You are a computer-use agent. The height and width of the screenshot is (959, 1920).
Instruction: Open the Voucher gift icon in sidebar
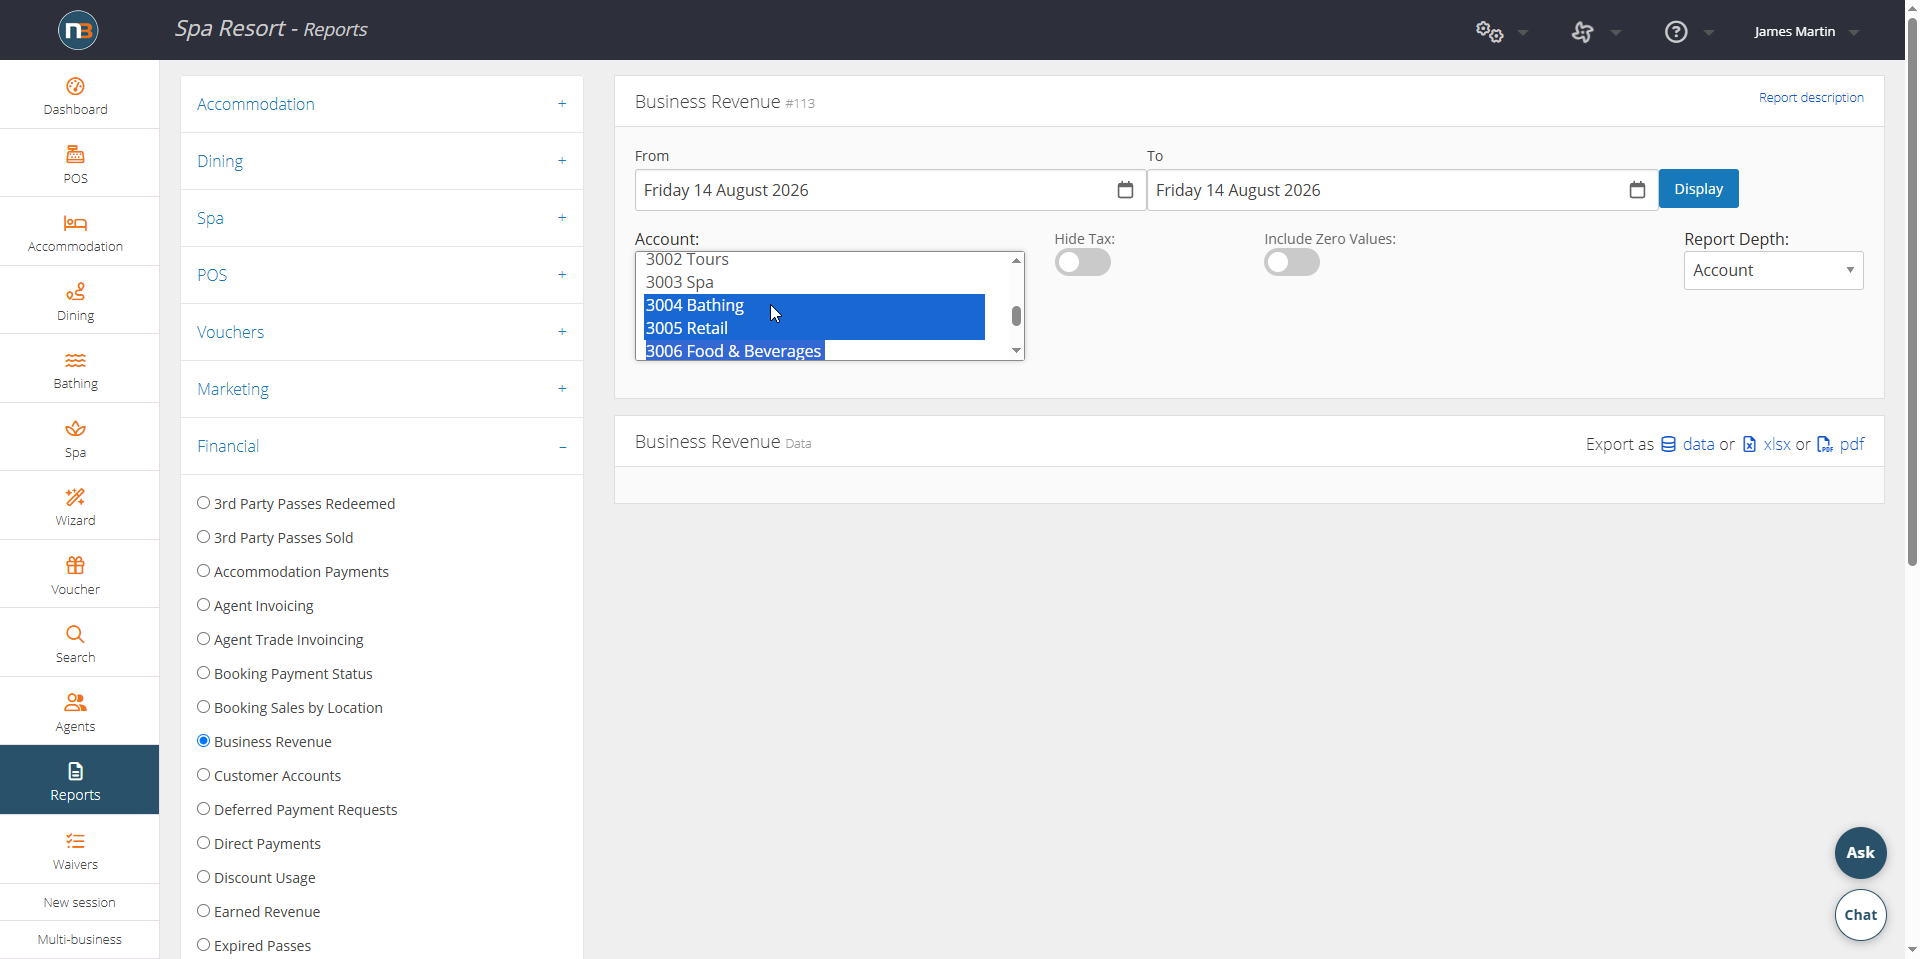coord(75,566)
